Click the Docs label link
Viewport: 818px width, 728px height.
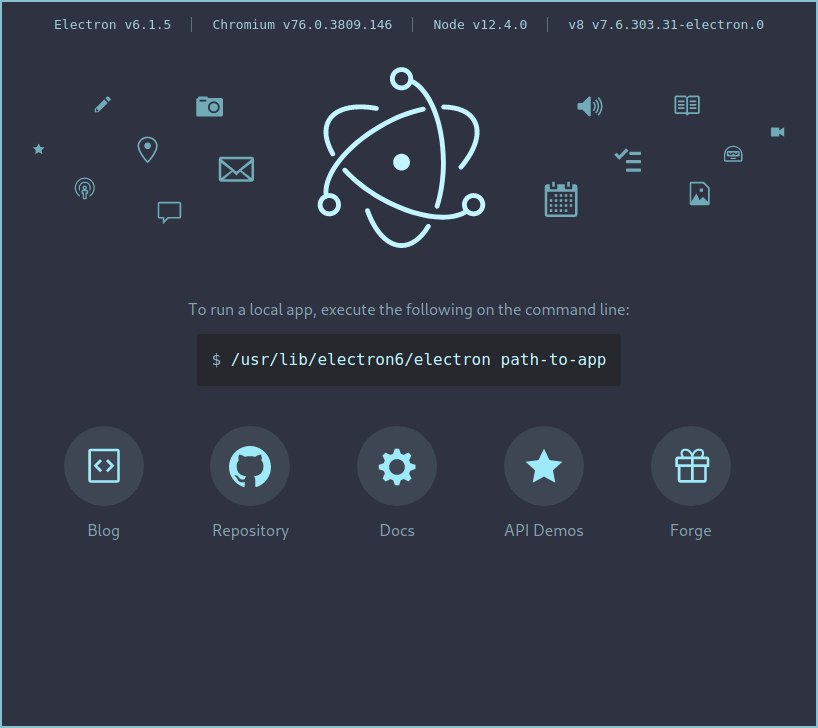tap(397, 531)
